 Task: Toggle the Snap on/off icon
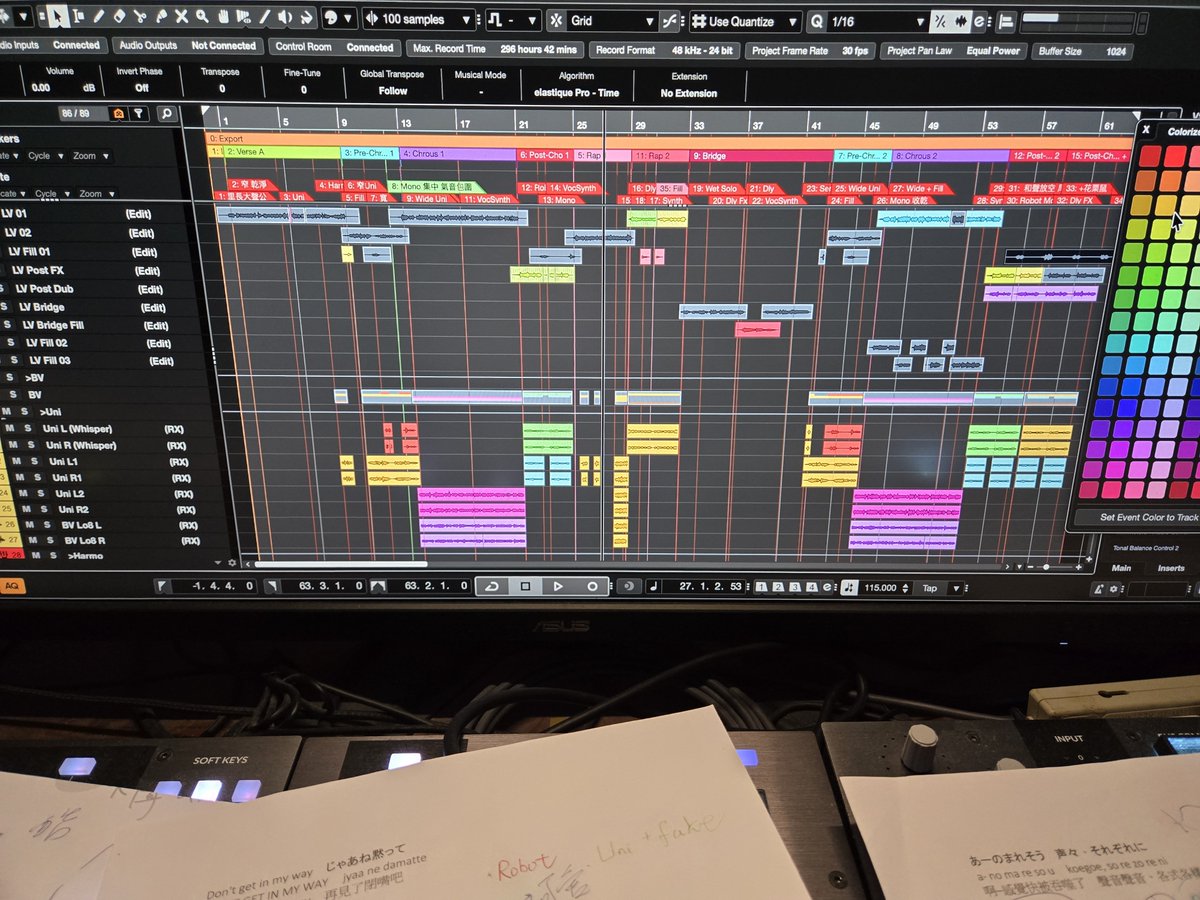[558, 20]
